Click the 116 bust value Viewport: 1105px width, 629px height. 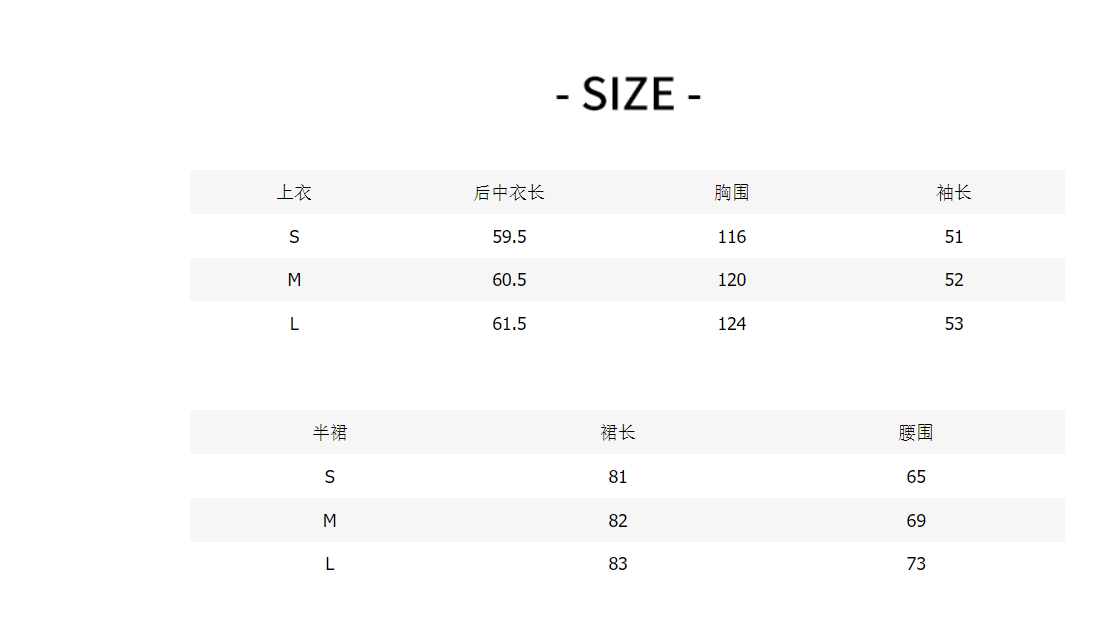732,237
